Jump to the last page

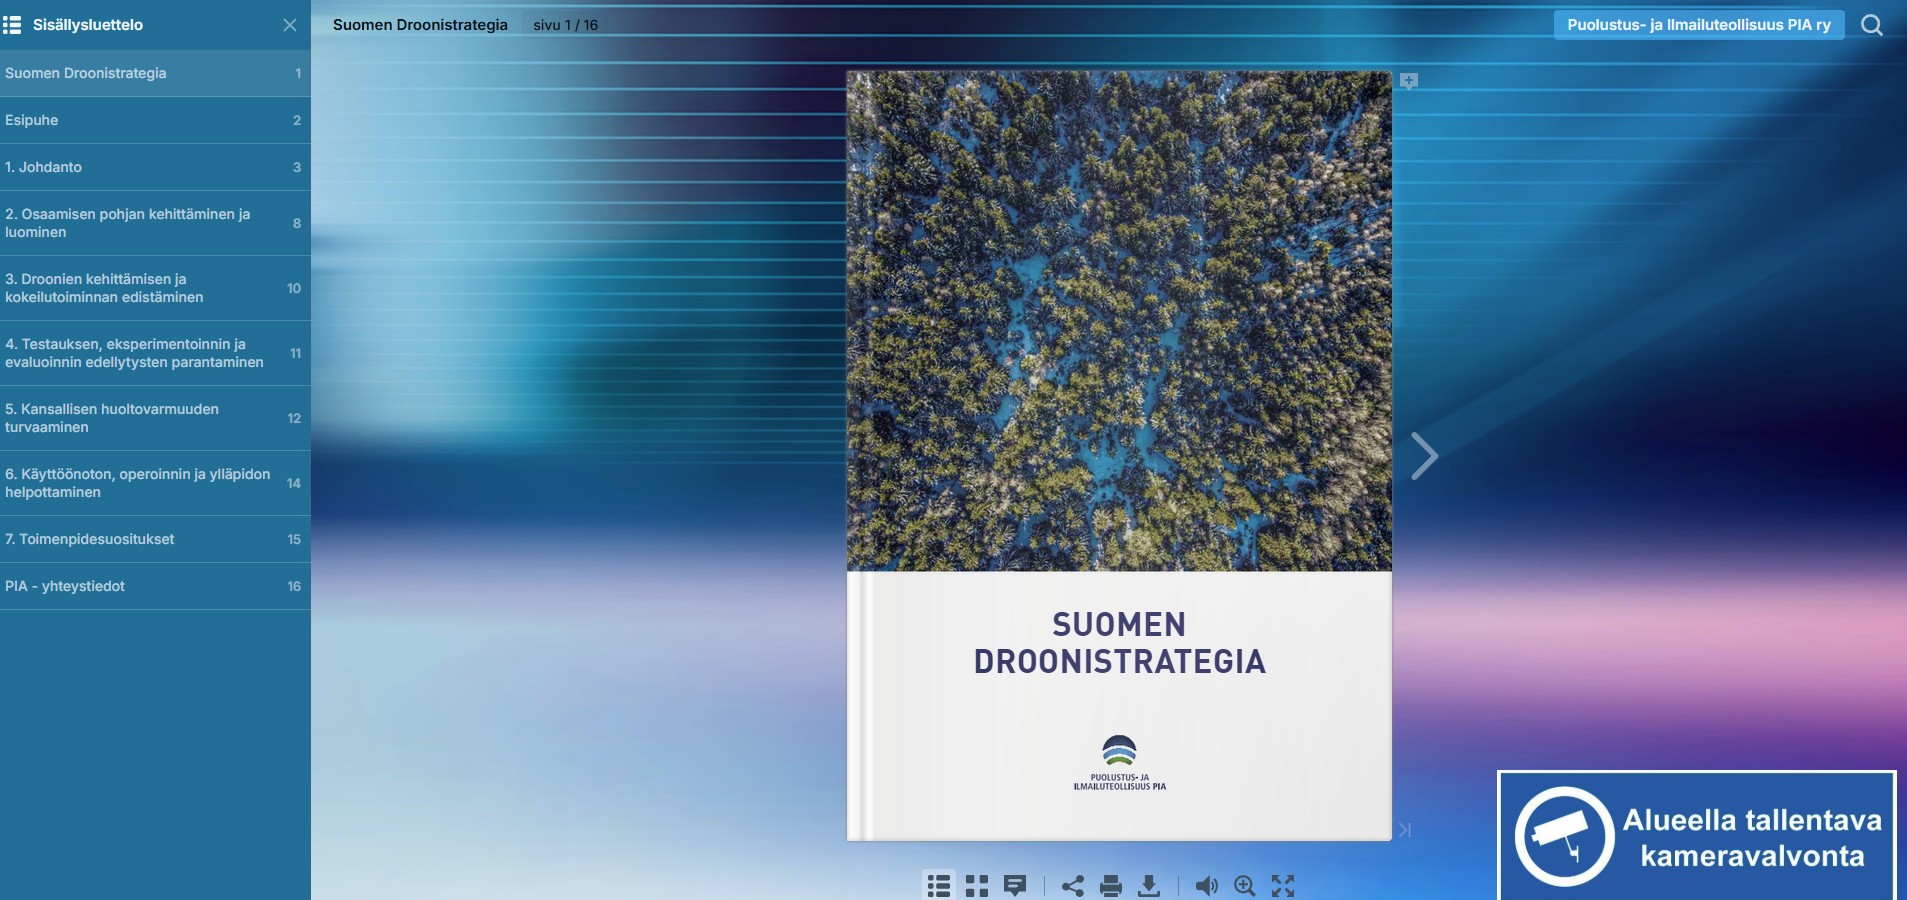click(x=1405, y=830)
